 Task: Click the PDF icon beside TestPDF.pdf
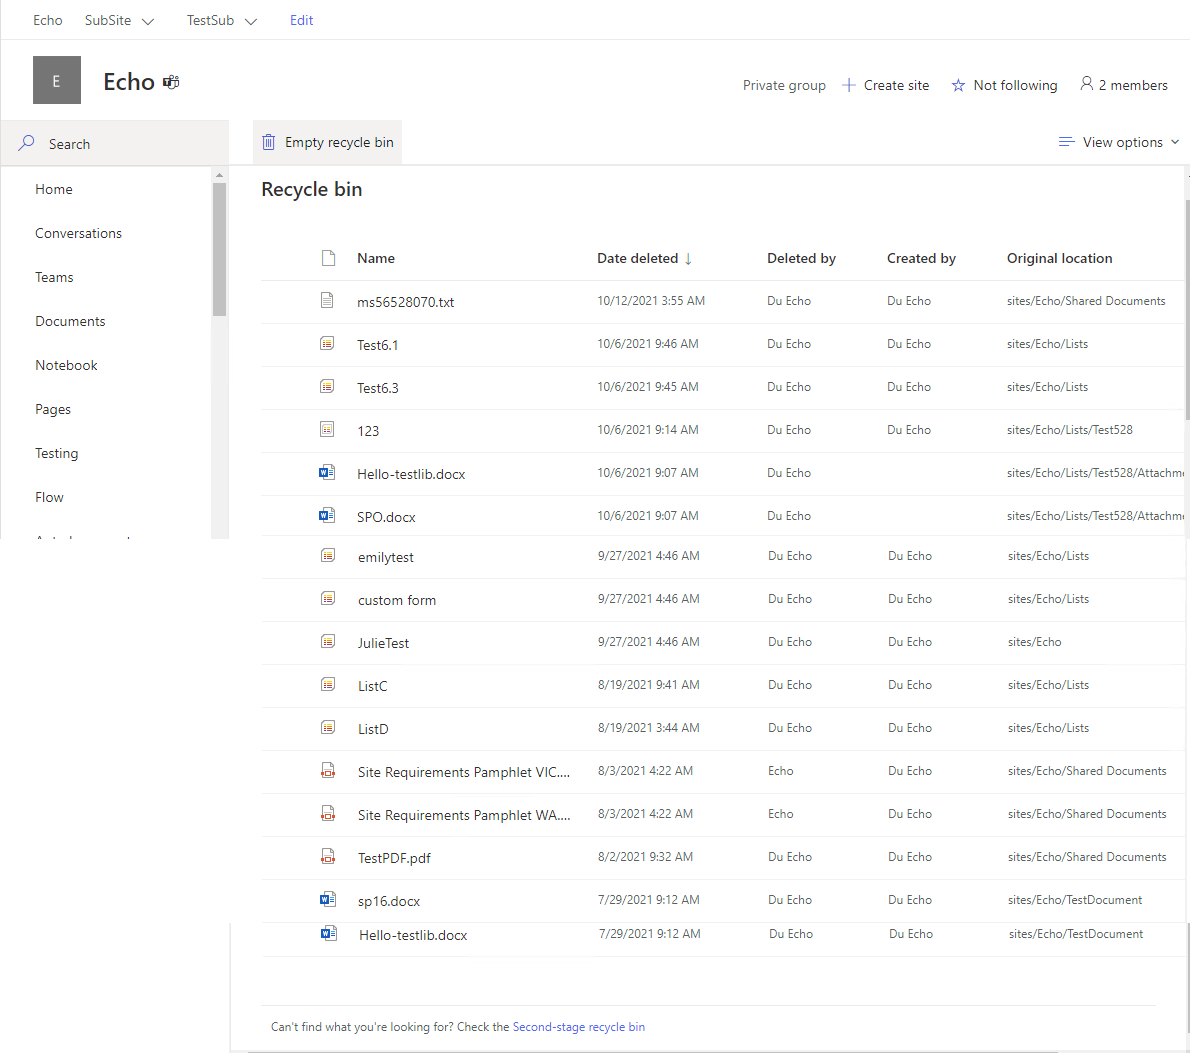[328, 856]
